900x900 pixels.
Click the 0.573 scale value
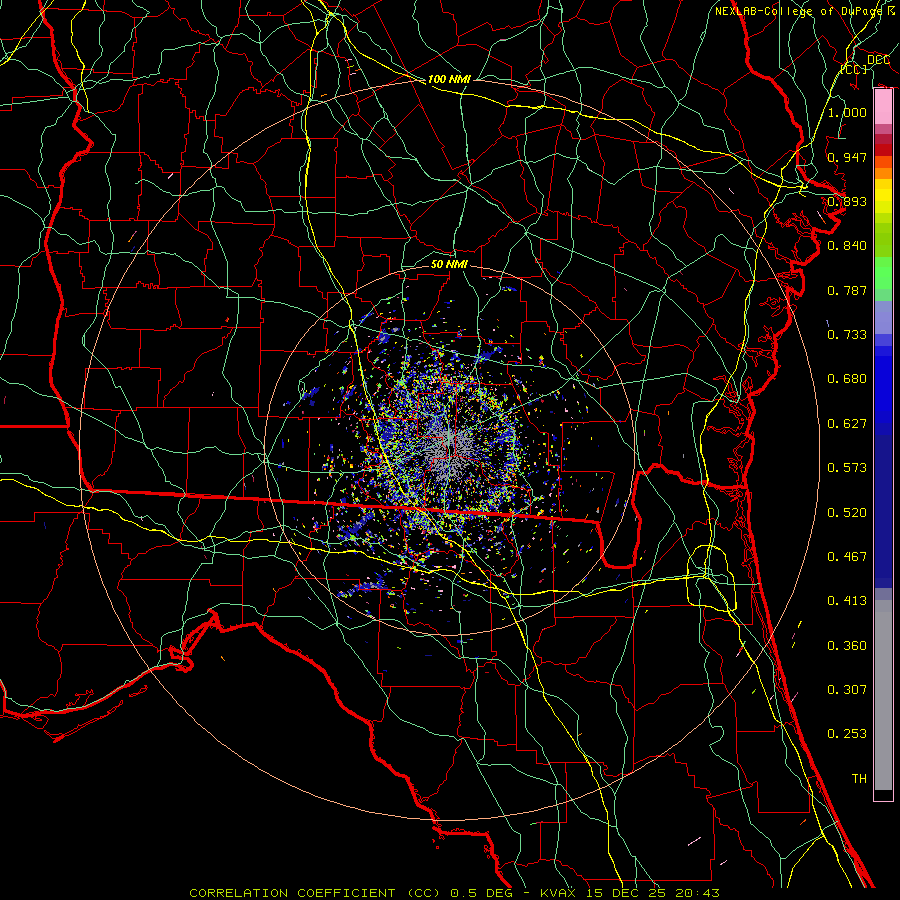[847, 468]
